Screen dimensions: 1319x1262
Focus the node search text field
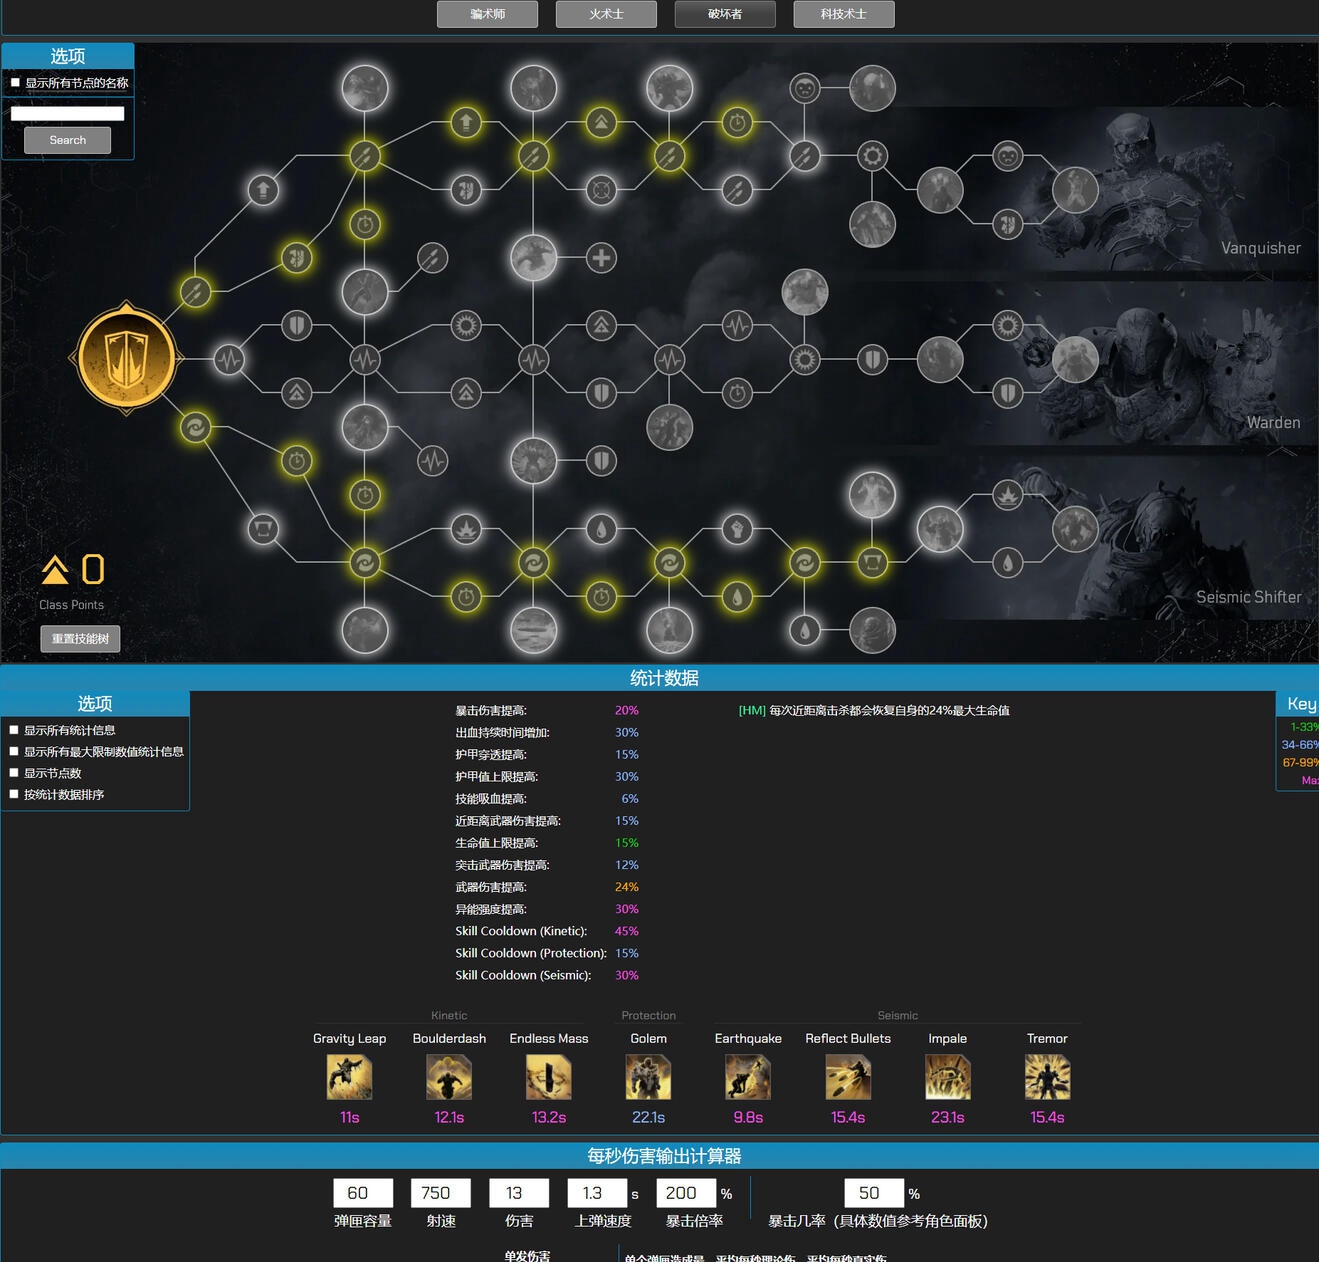(x=68, y=113)
